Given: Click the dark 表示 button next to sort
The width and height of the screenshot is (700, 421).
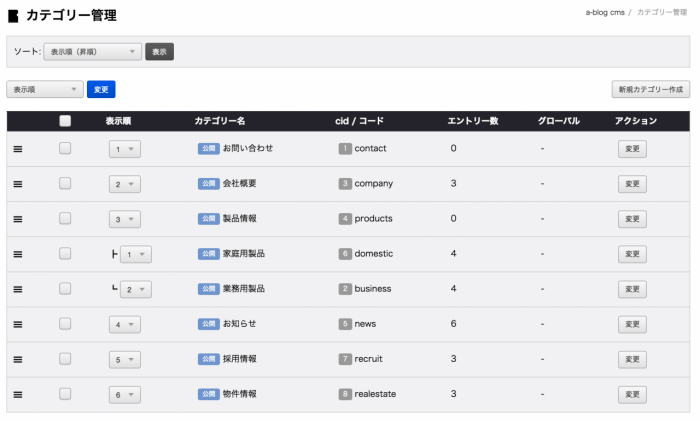Looking at the screenshot, I should pyautogui.click(x=159, y=52).
